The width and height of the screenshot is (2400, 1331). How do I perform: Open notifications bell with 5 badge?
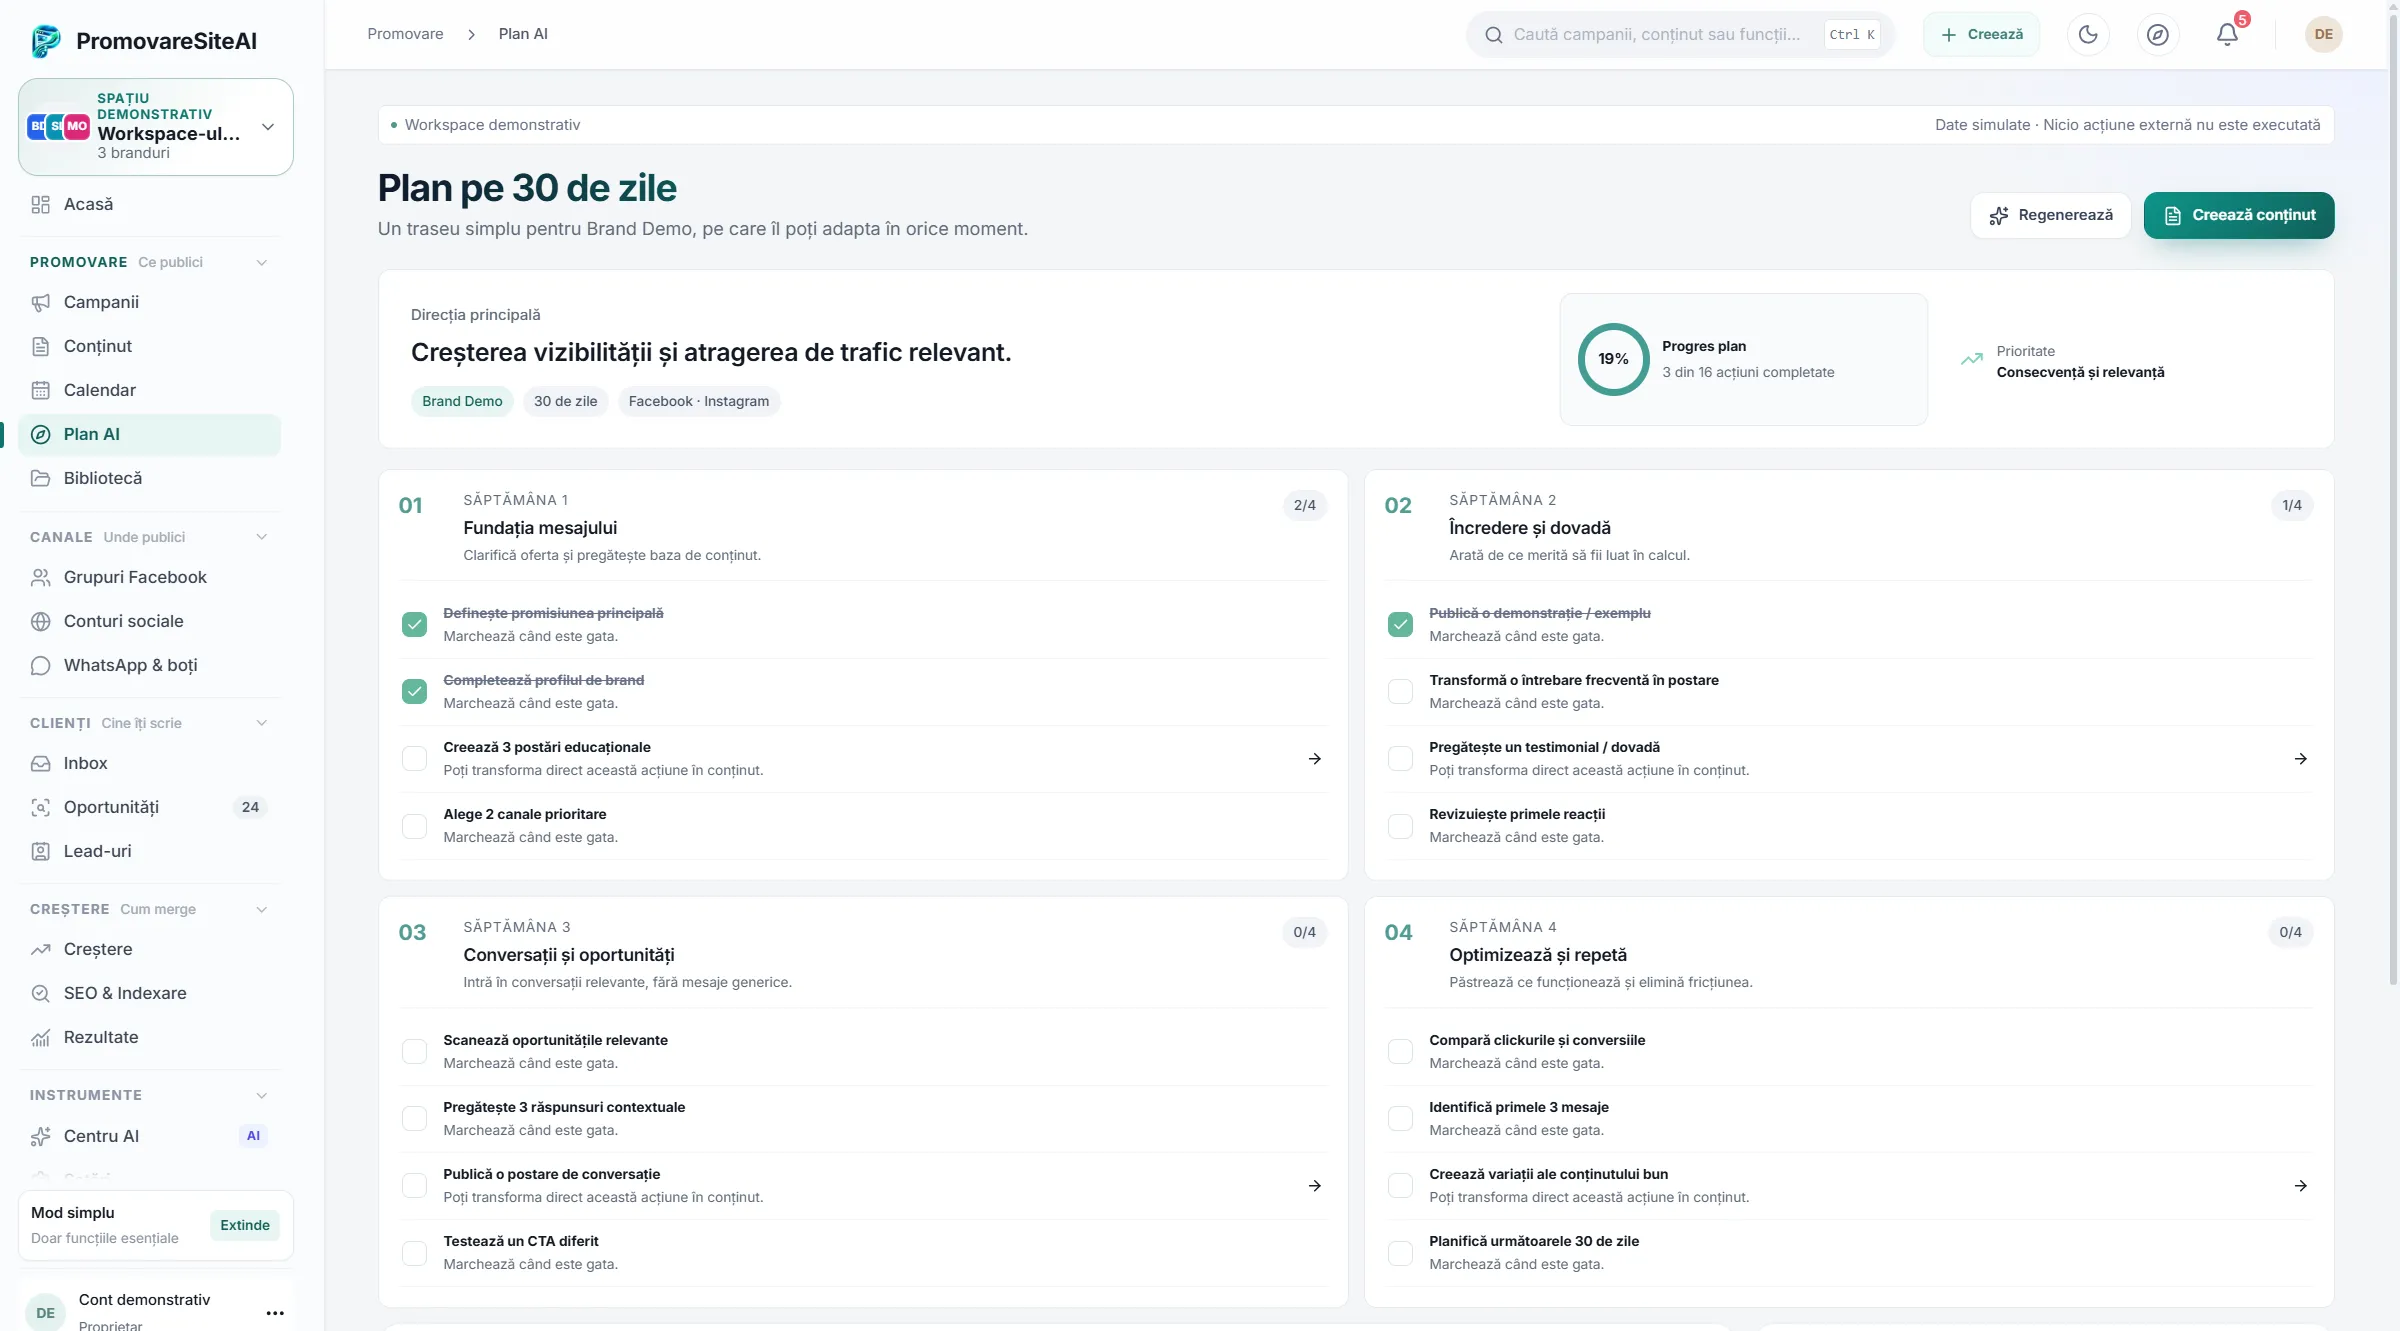(2227, 34)
